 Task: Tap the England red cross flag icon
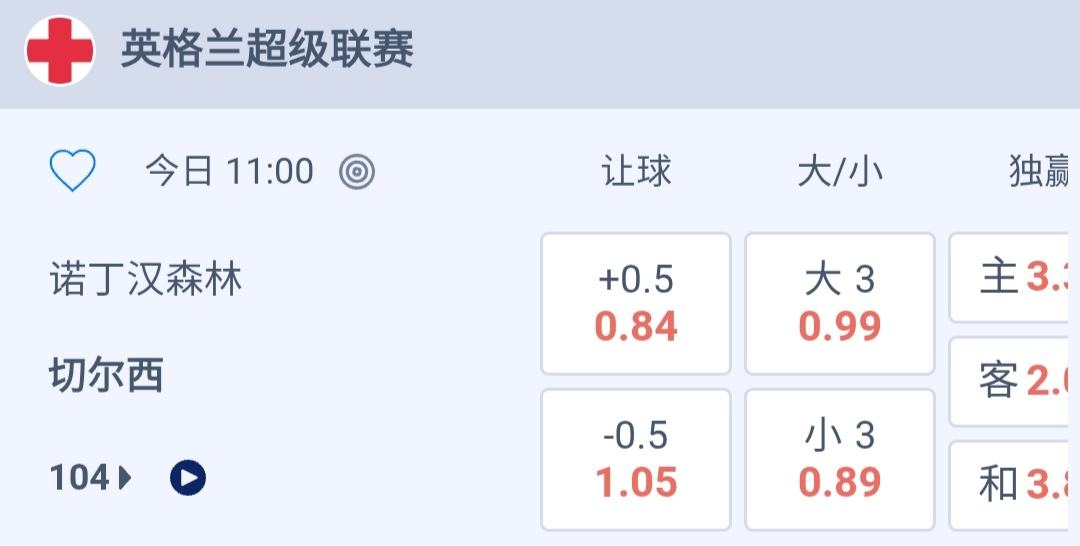60,50
